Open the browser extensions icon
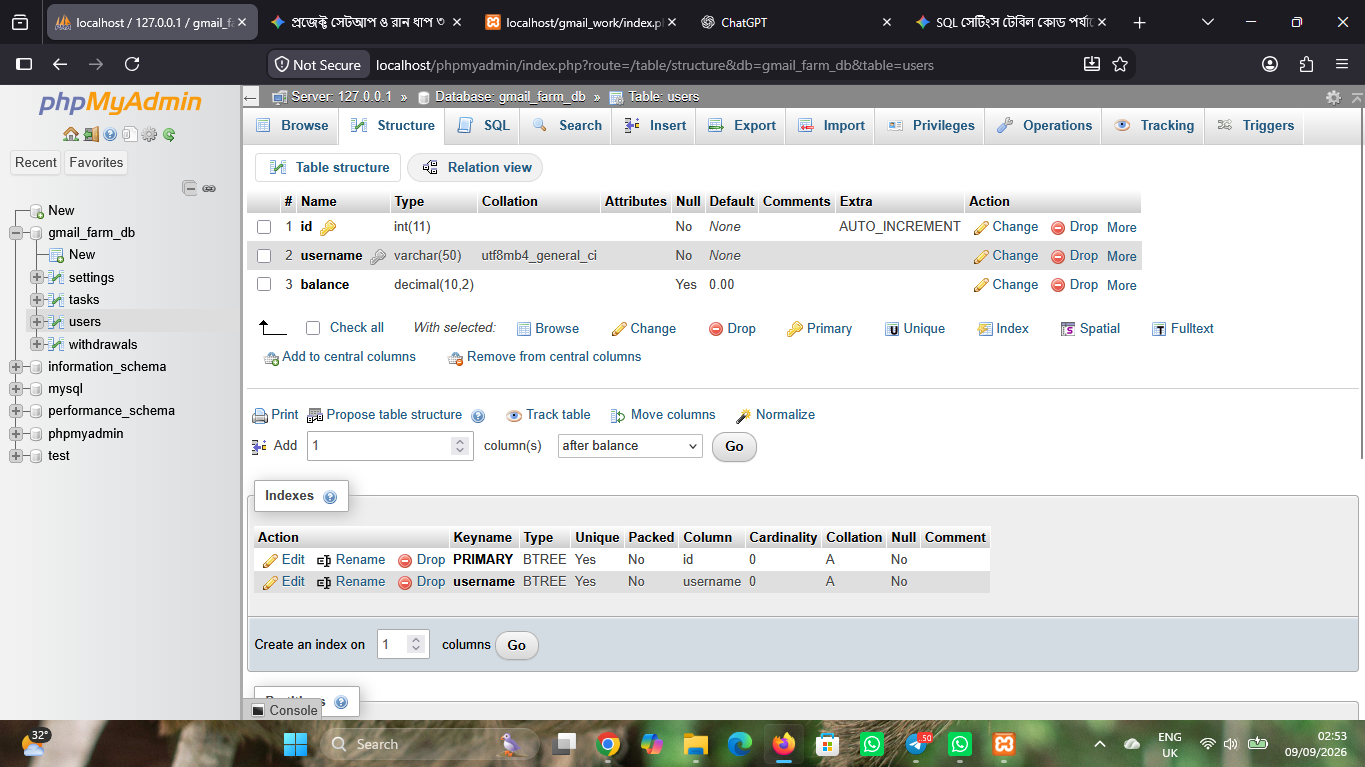Image resolution: width=1365 pixels, height=767 pixels. [x=1306, y=64]
